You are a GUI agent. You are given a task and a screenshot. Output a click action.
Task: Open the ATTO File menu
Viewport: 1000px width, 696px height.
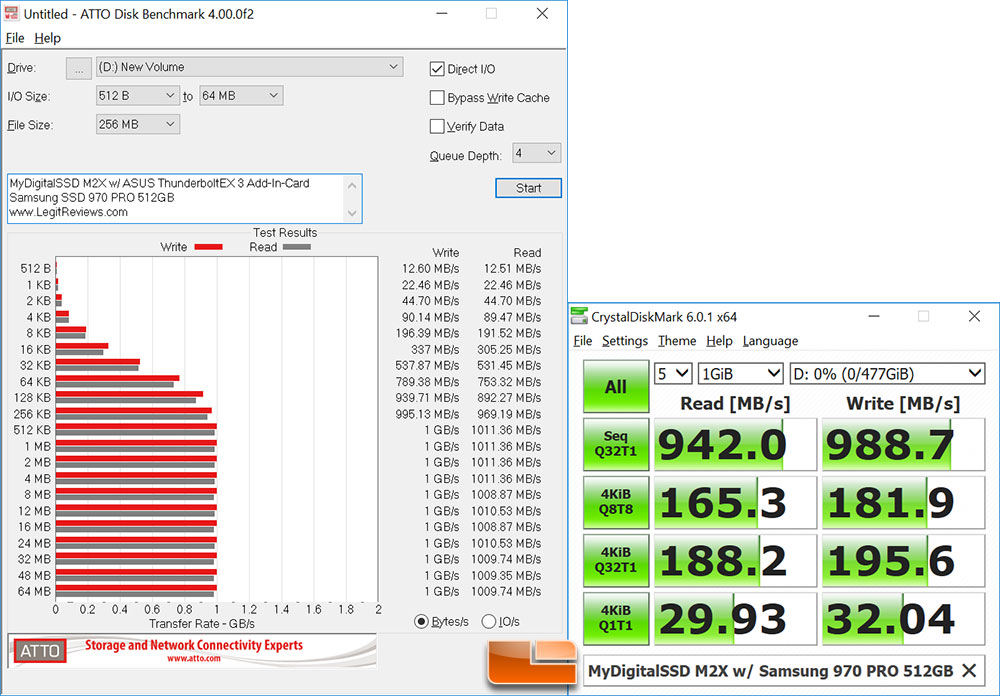coord(15,38)
